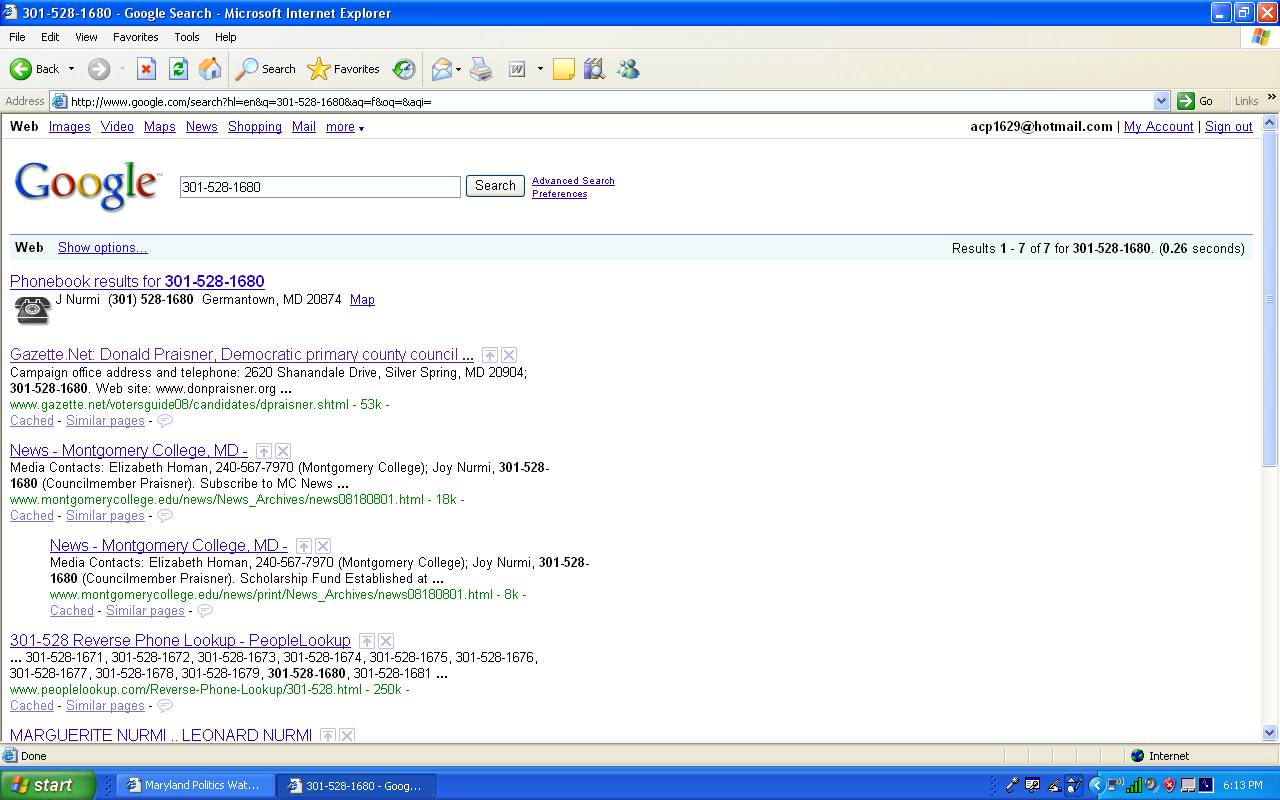Screen dimensions: 1280x800
Task: Remove the Gazette.Net result with X icon
Action: coord(509,355)
